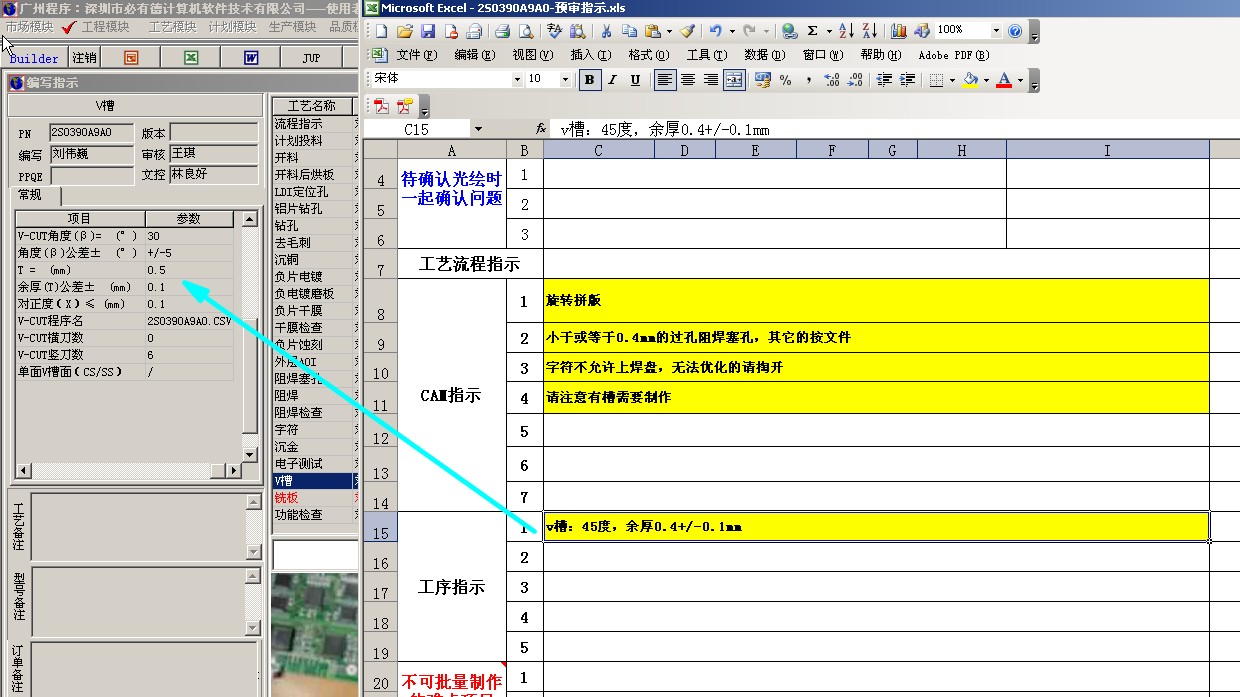Increase decimal places icon
The width and height of the screenshot is (1240, 697).
(x=831, y=79)
